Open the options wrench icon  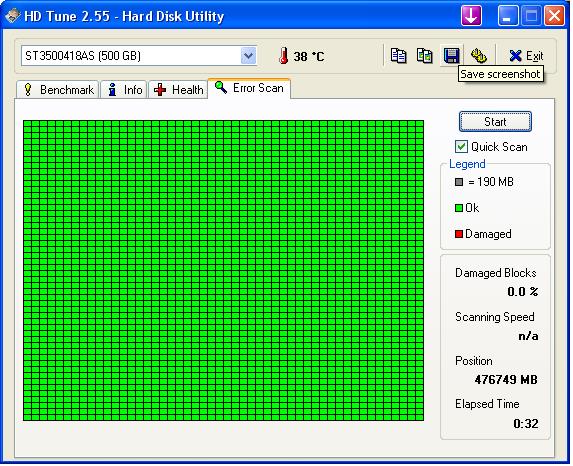click(x=478, y=56)
